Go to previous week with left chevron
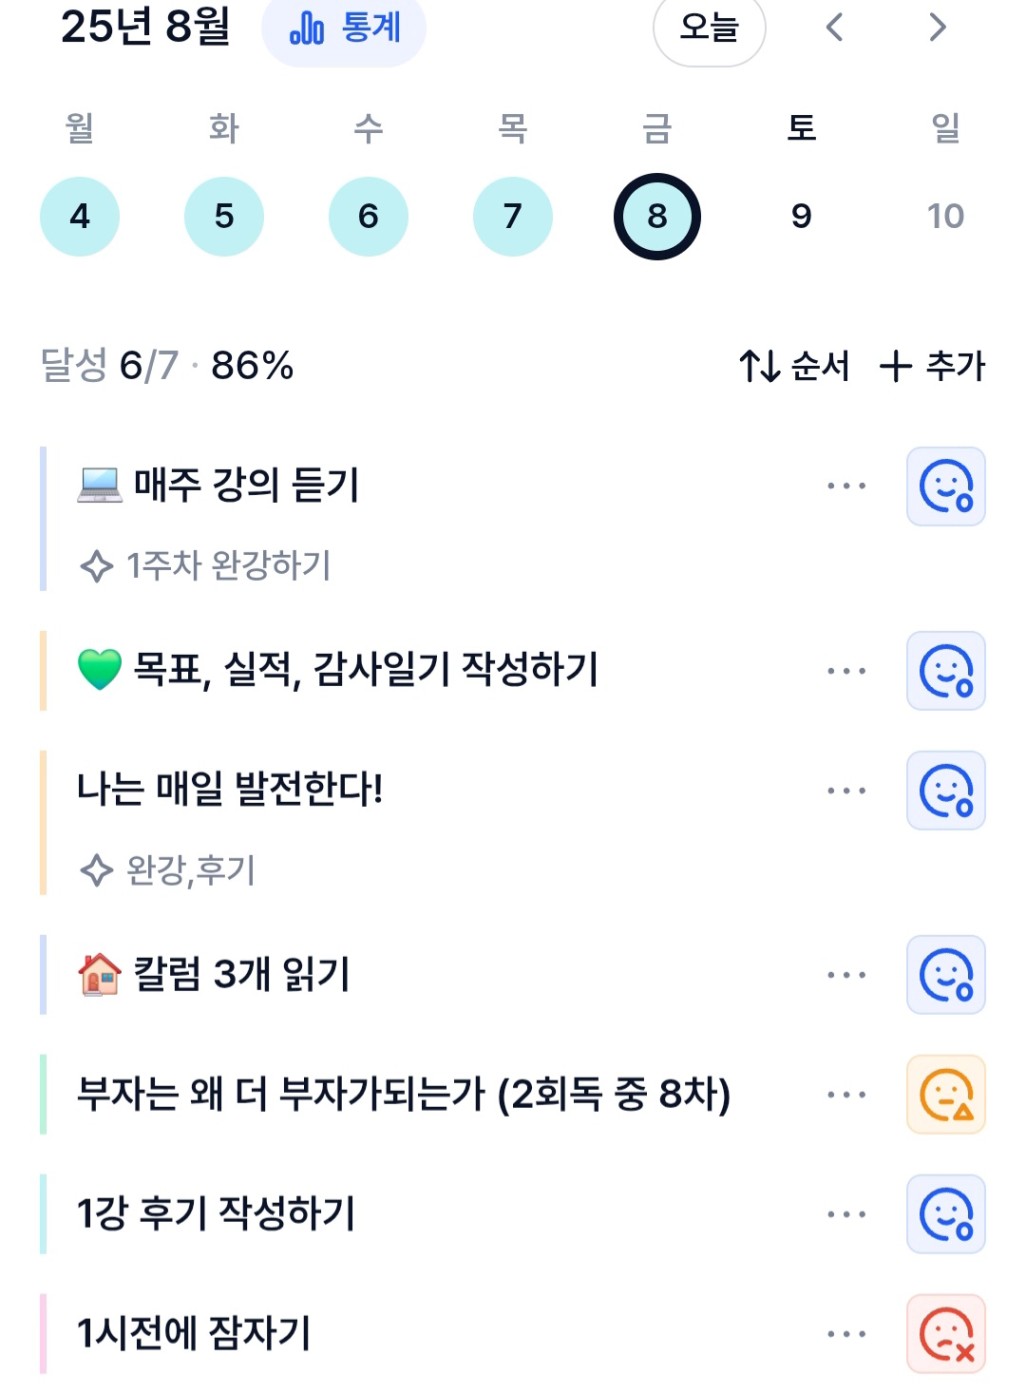 (835, 27)
